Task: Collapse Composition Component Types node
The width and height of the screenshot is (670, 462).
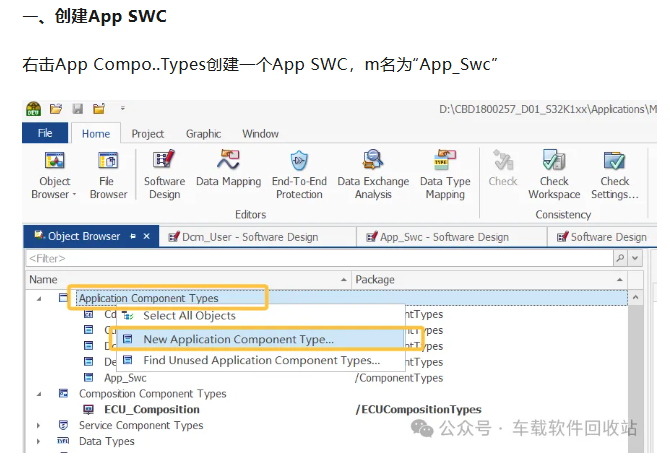Action: pos(39,394)
